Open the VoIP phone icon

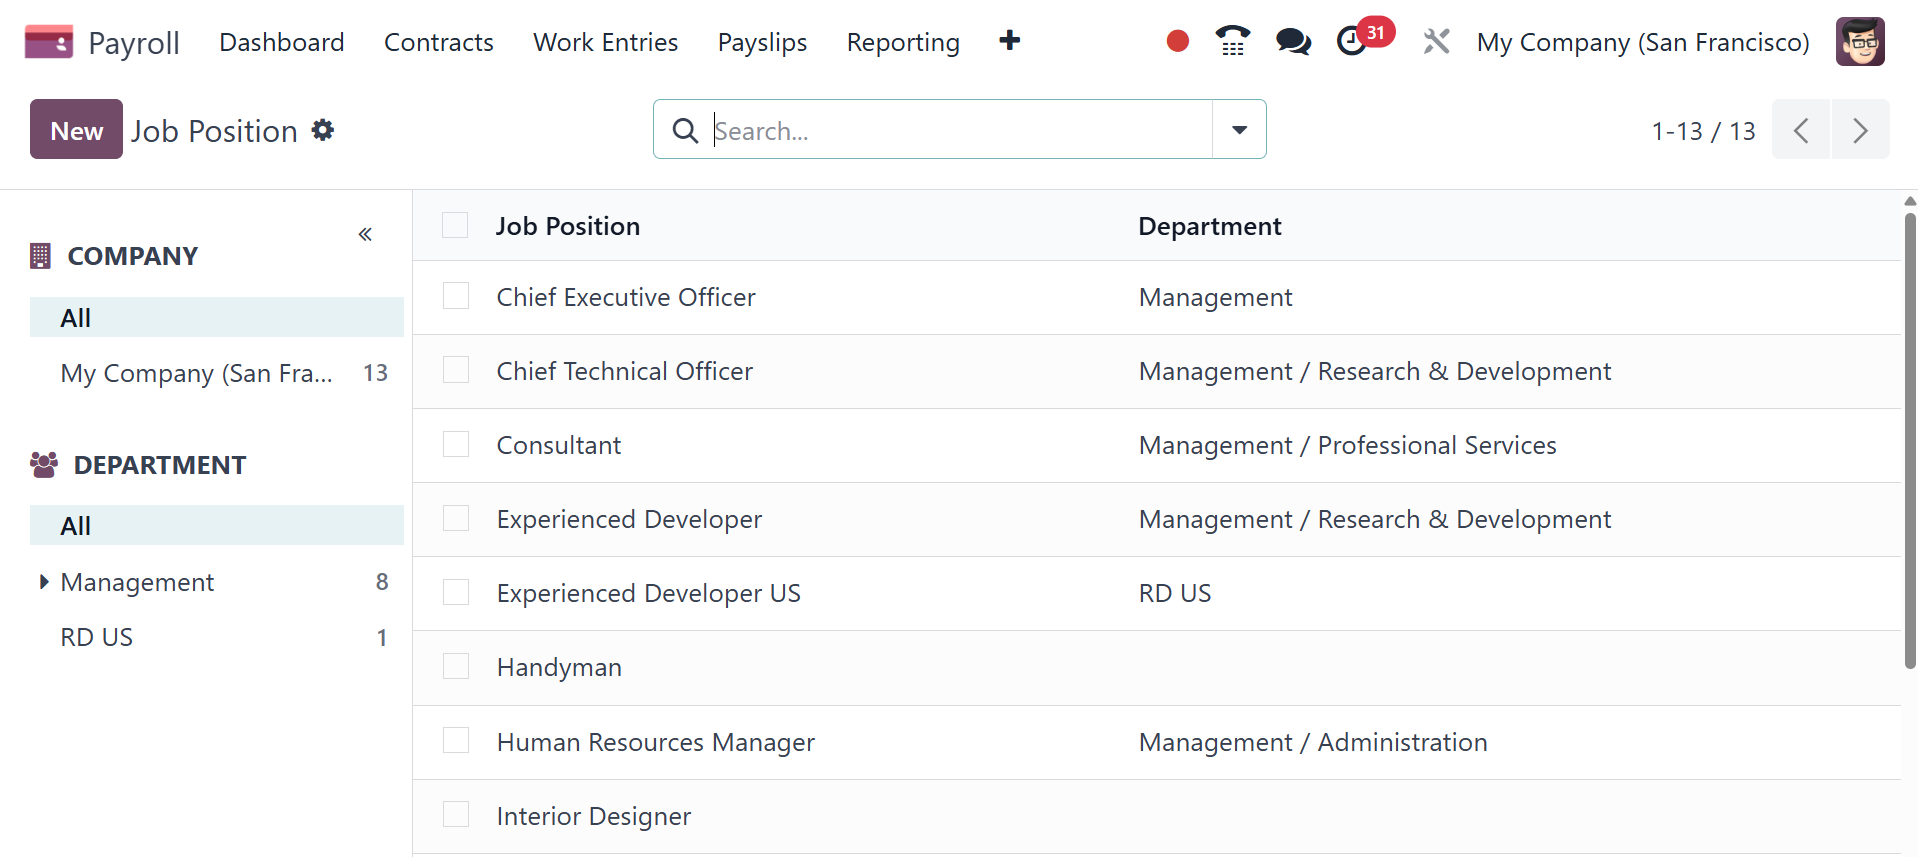(1232, 42)
